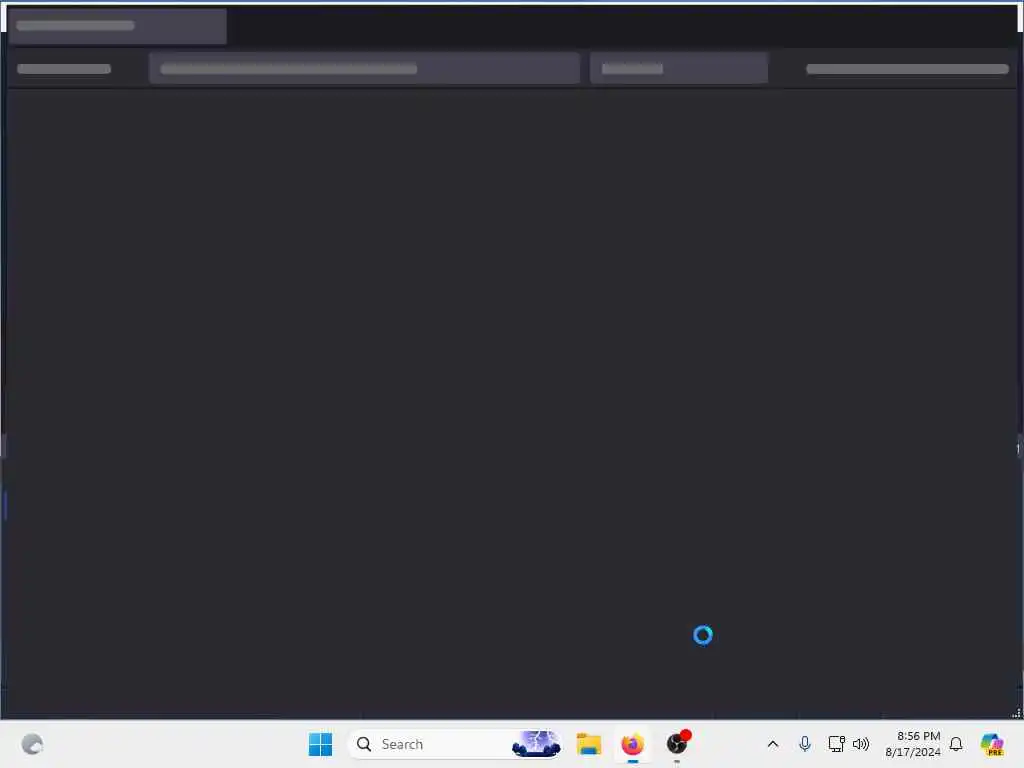Open network status tray icon
1024x768 pixels.
tap(836, 744)
